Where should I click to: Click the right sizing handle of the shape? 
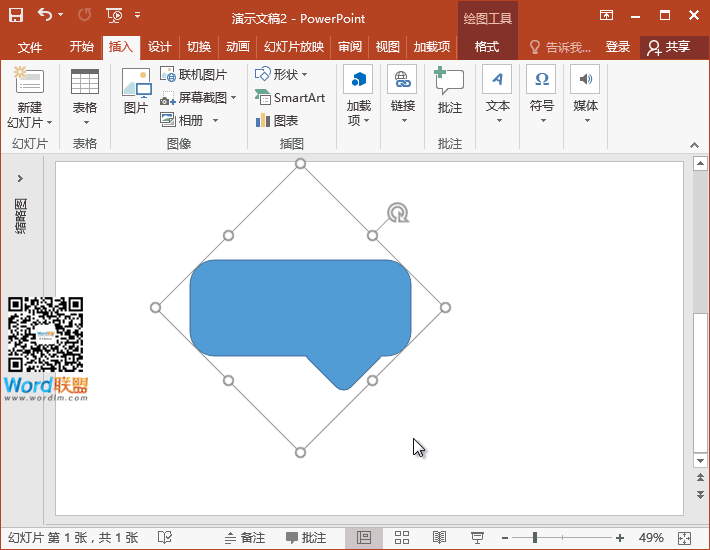[x=445, y=308]
